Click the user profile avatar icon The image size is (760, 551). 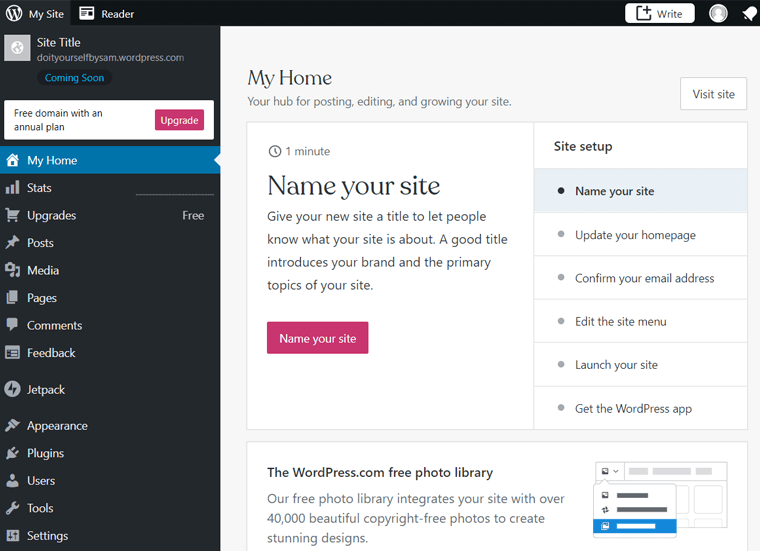coord(718,13)
